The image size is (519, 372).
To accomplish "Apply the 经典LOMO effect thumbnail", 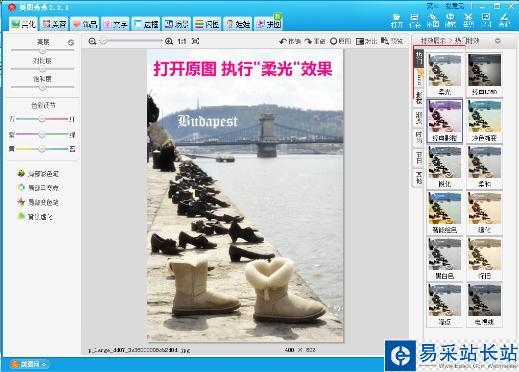I will pos(484,74).
